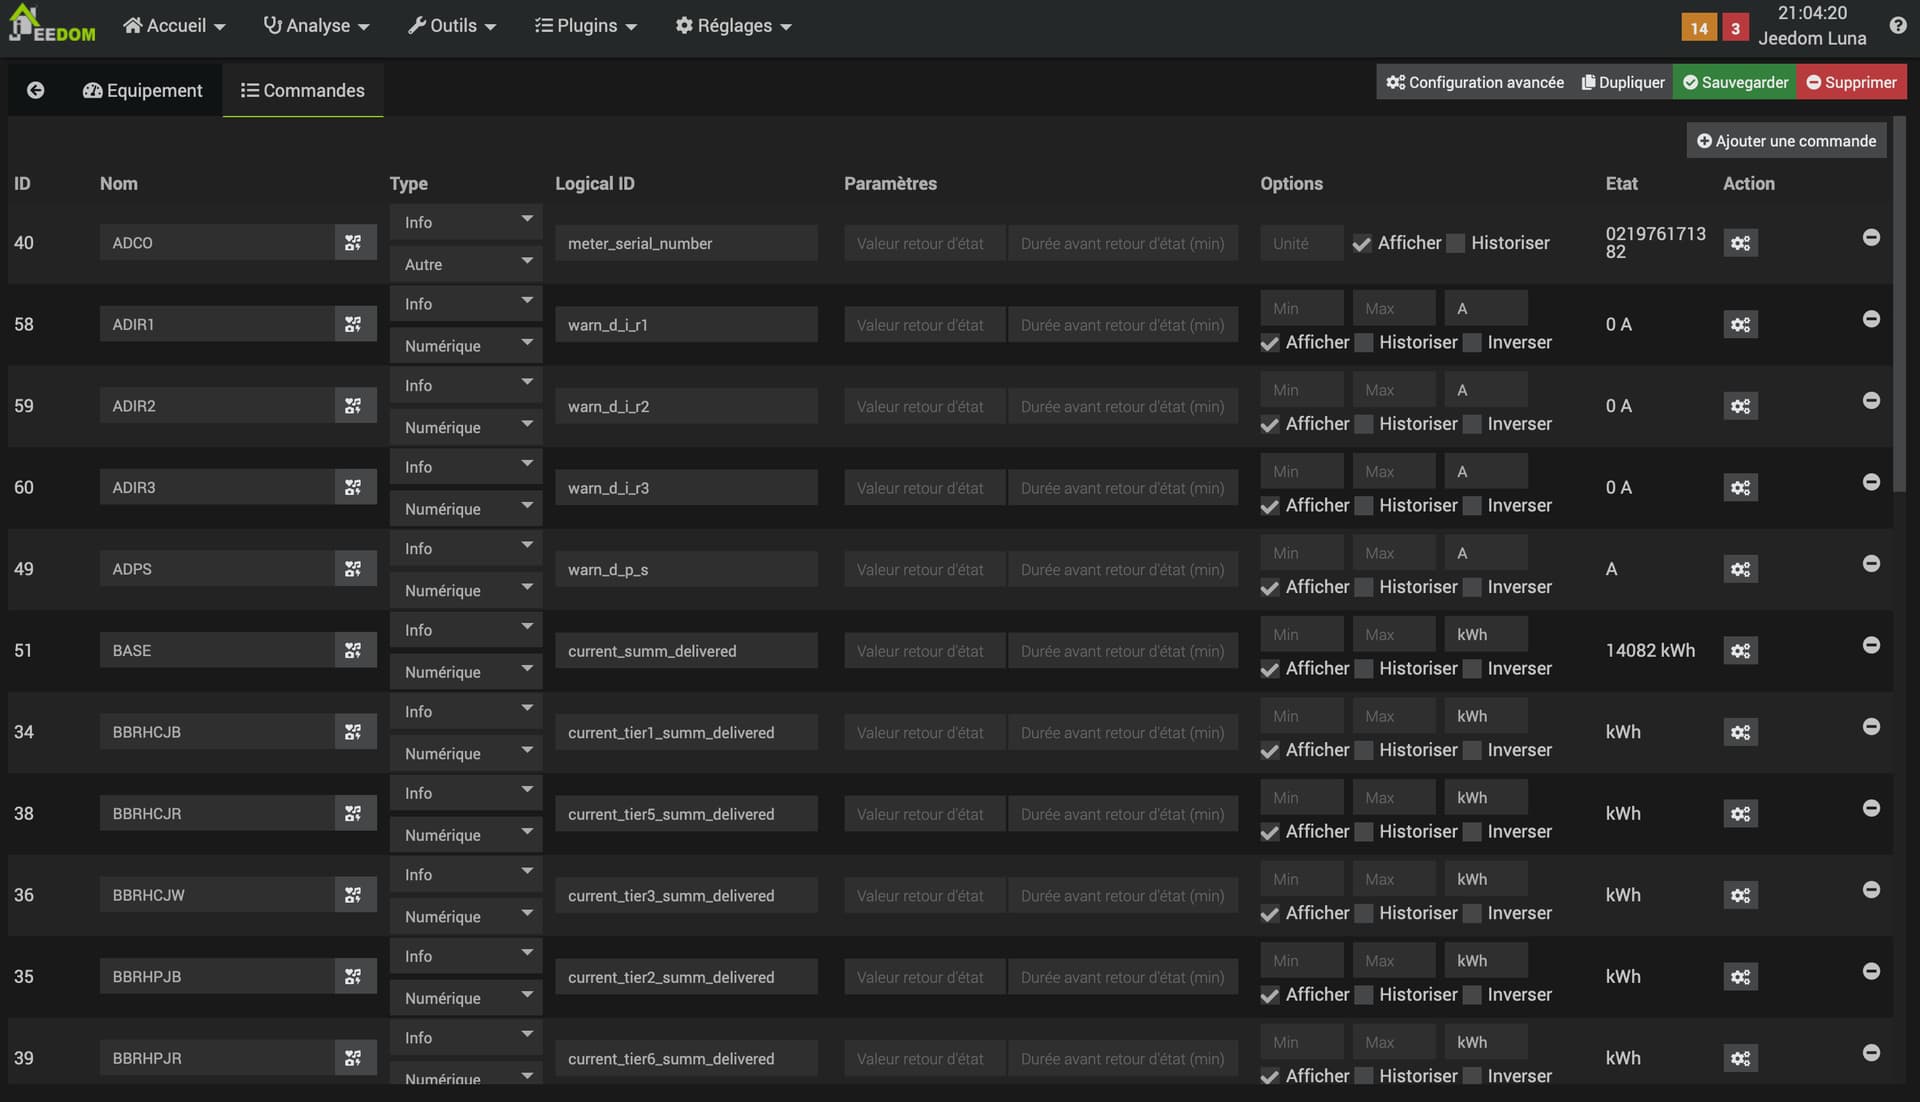Open gears configuration for ADPS command
Image resolution: width=1920 pixels, height=1102 pixels.
1740,570
